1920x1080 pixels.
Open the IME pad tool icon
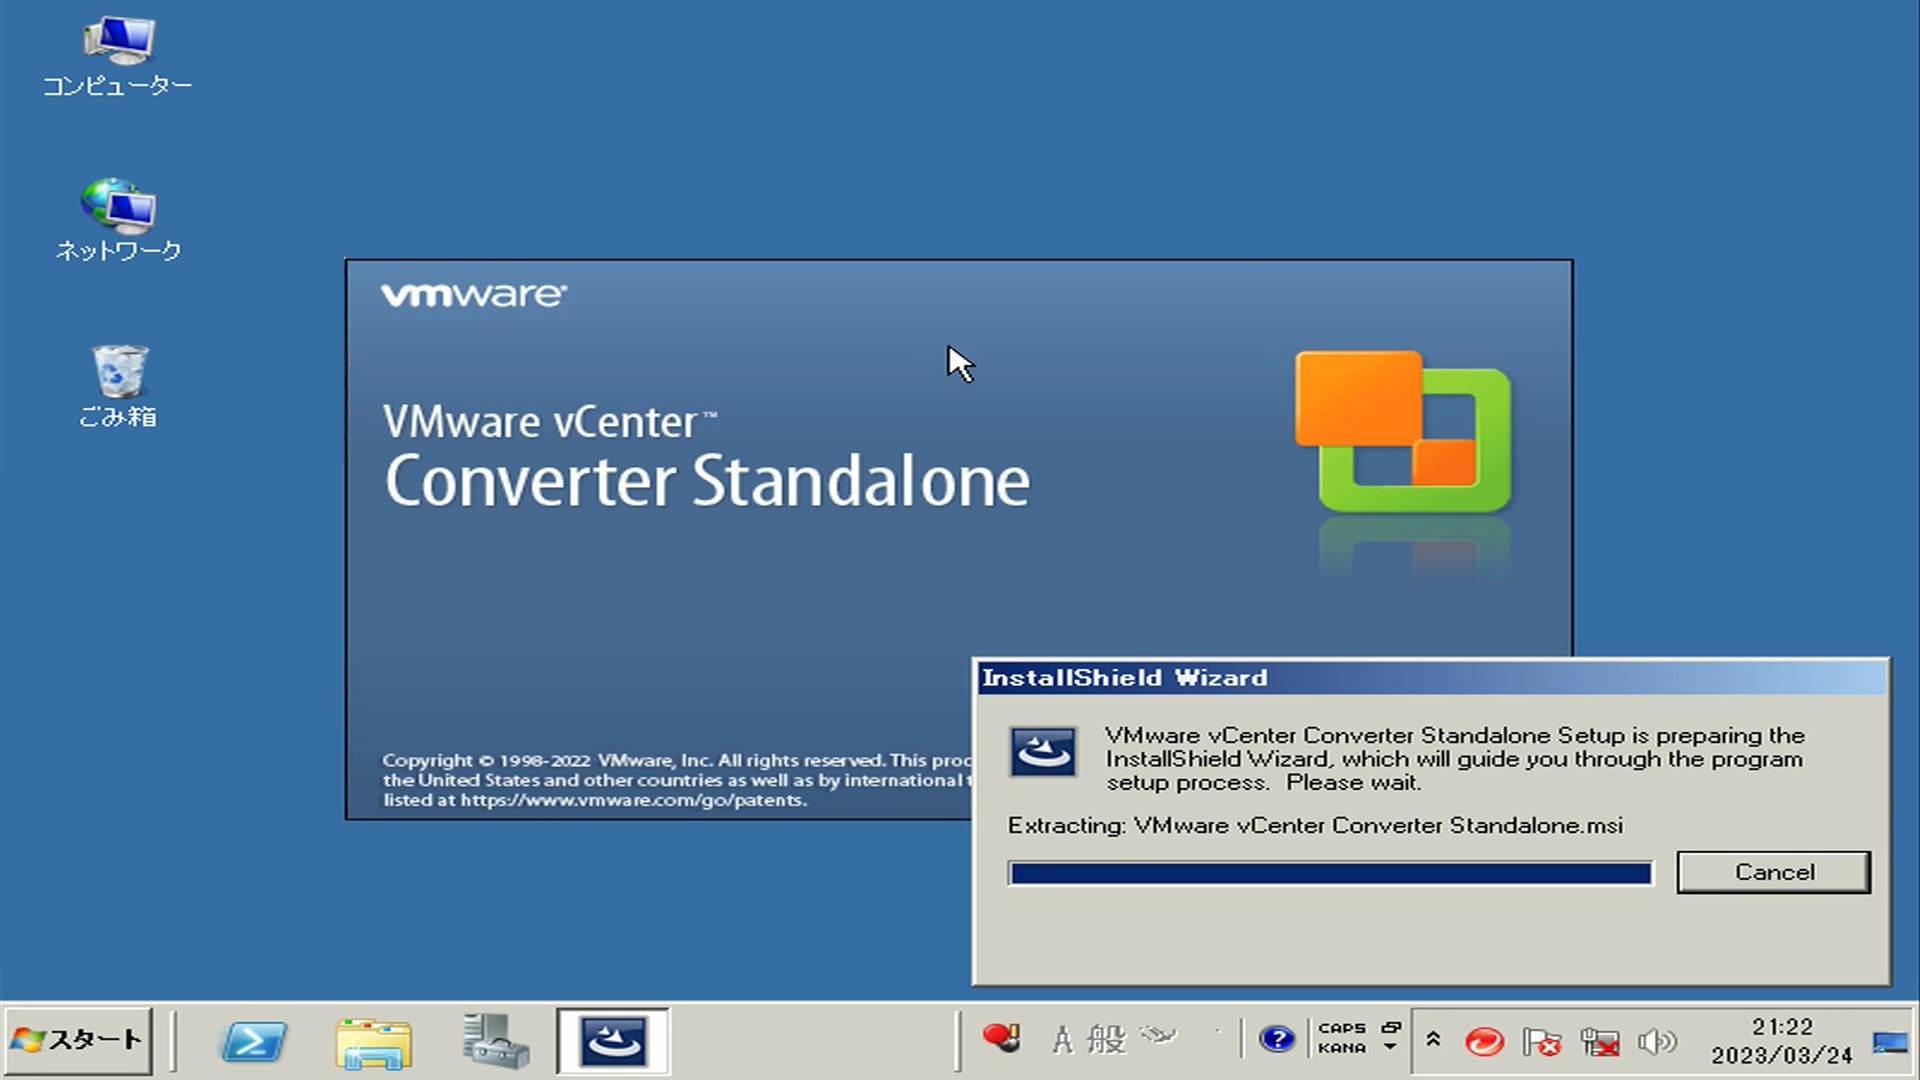1159,1036
